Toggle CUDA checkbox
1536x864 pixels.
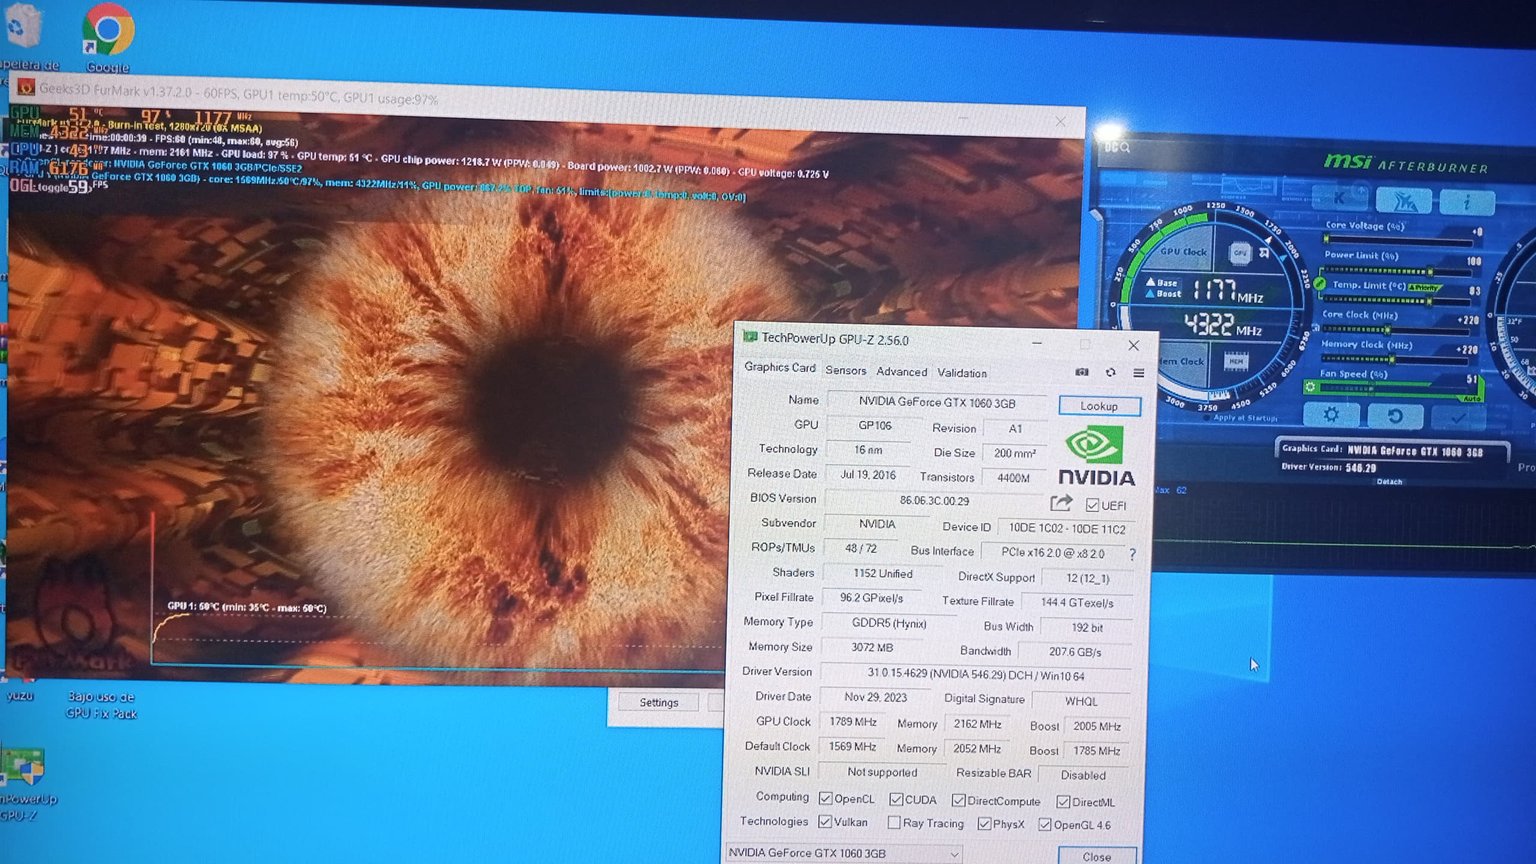point(896,799)
